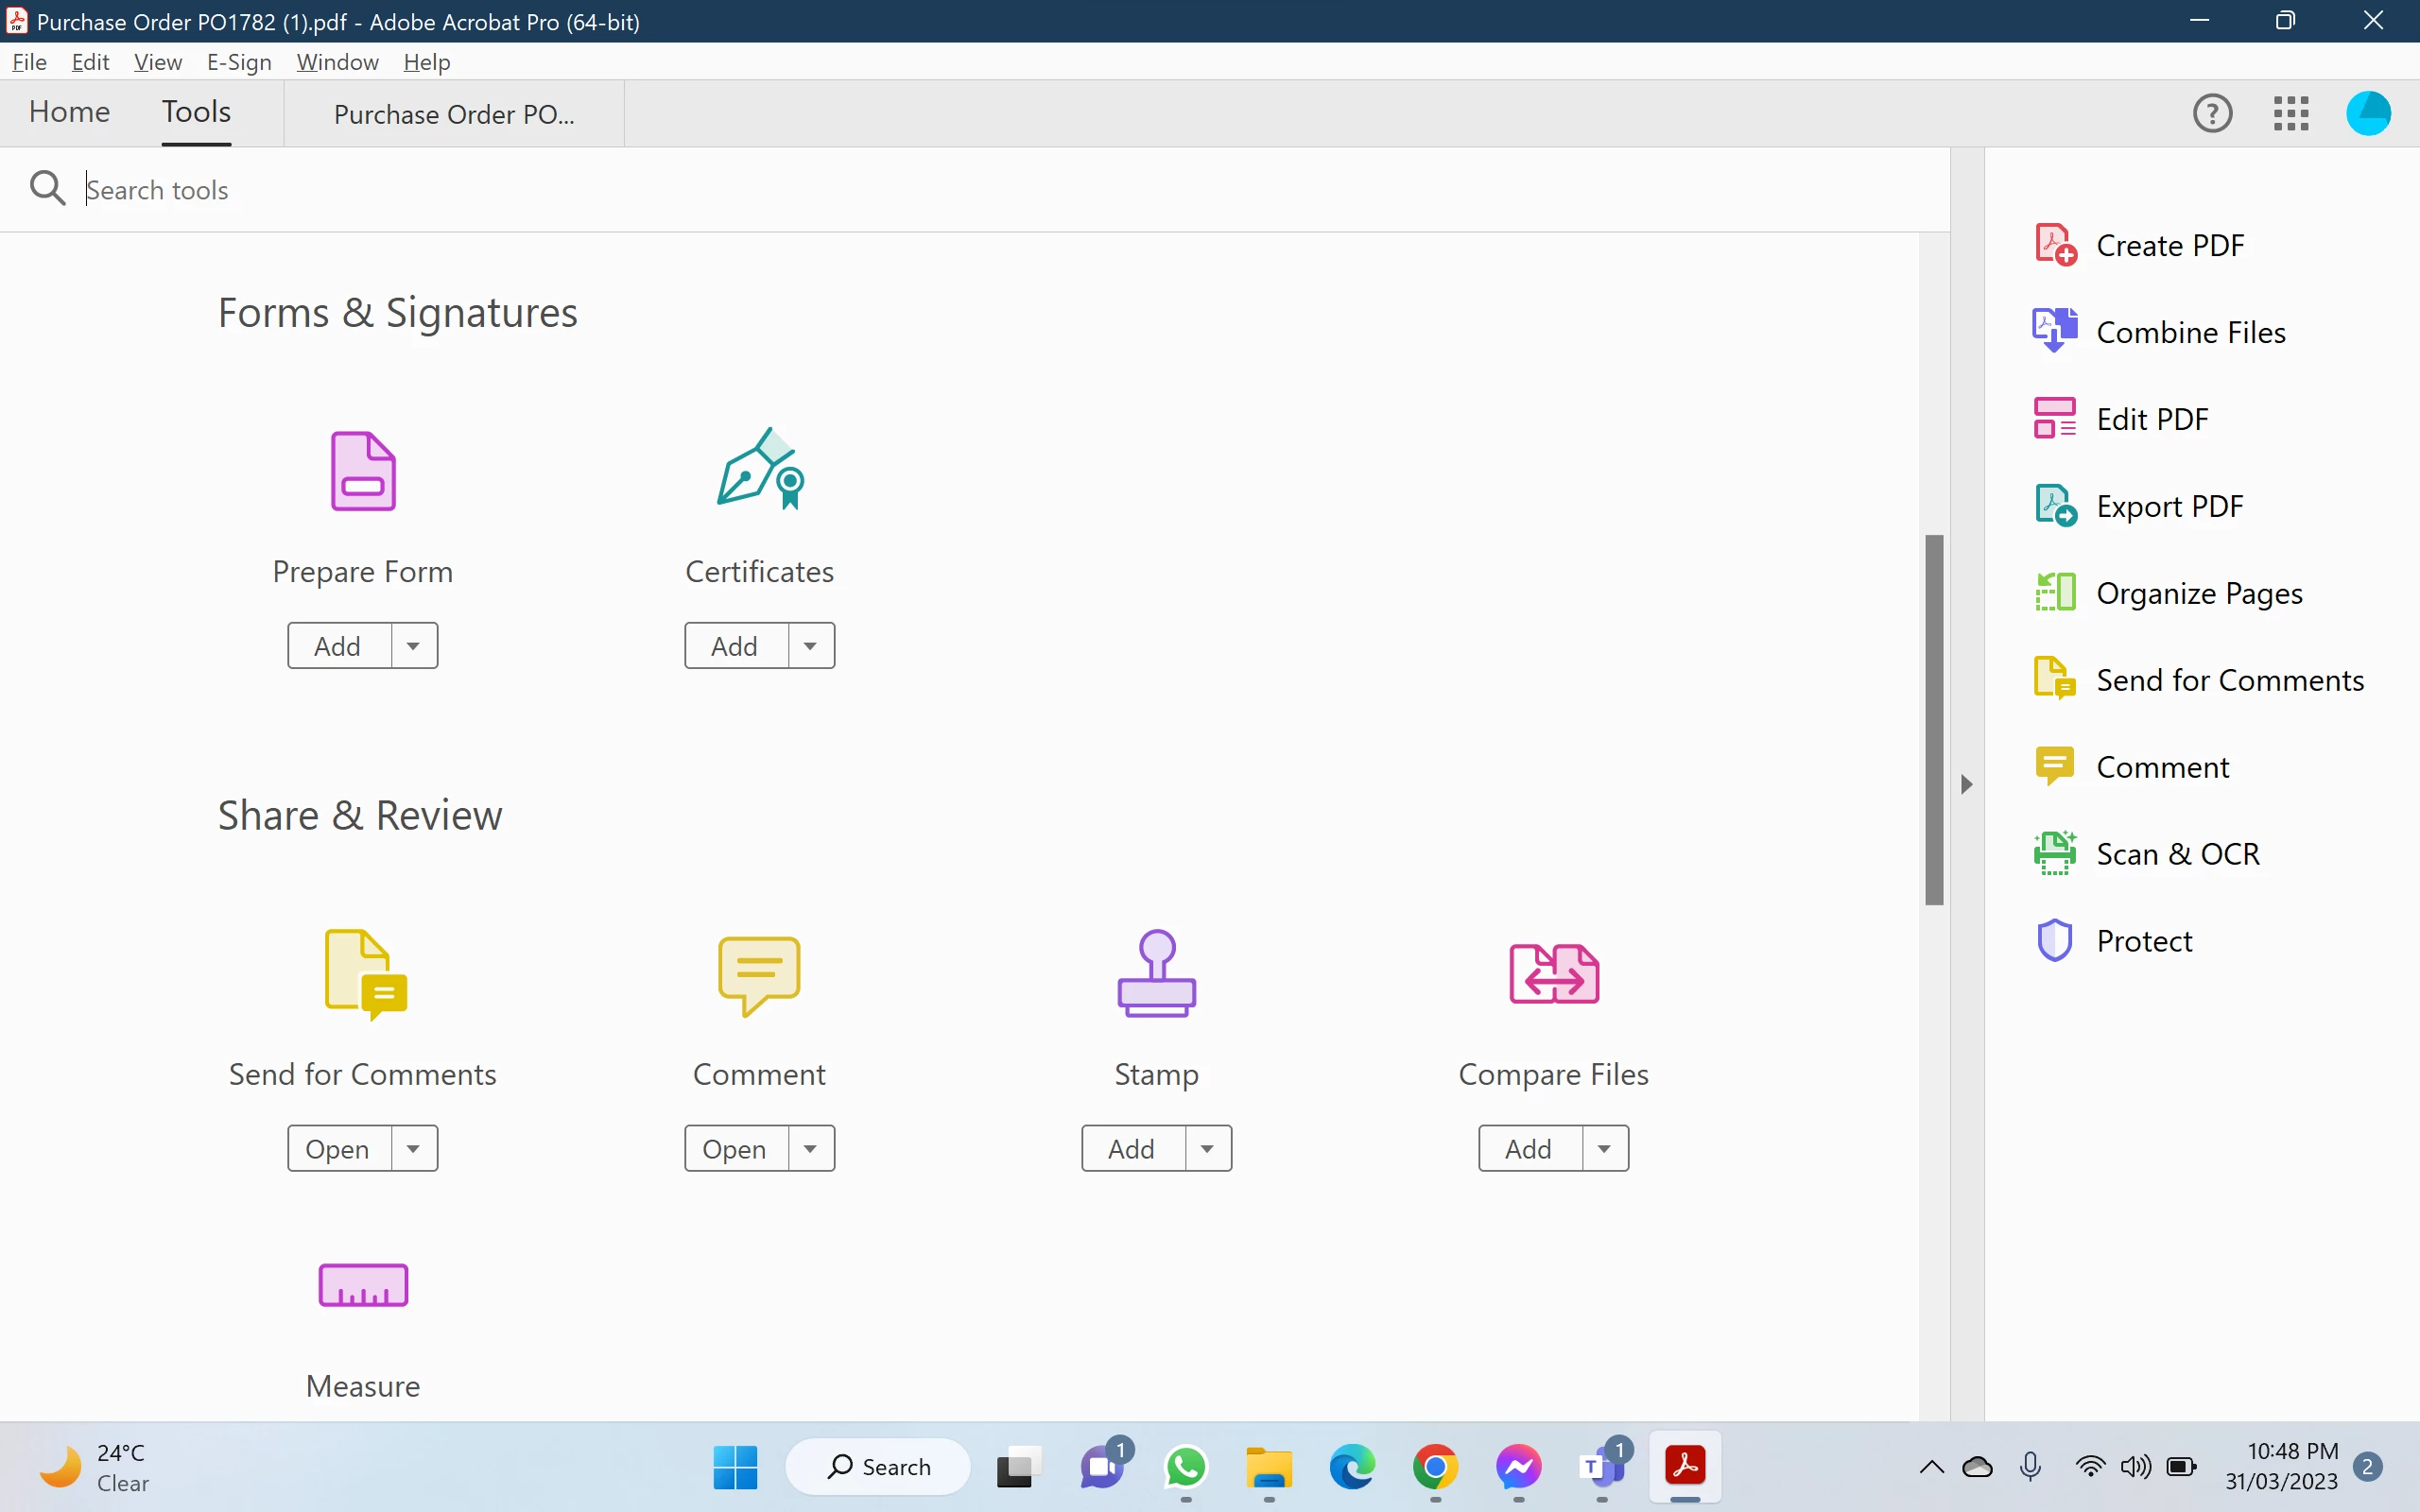Expand the Prepare Form Add dropdown arrow

coord(413,646)
